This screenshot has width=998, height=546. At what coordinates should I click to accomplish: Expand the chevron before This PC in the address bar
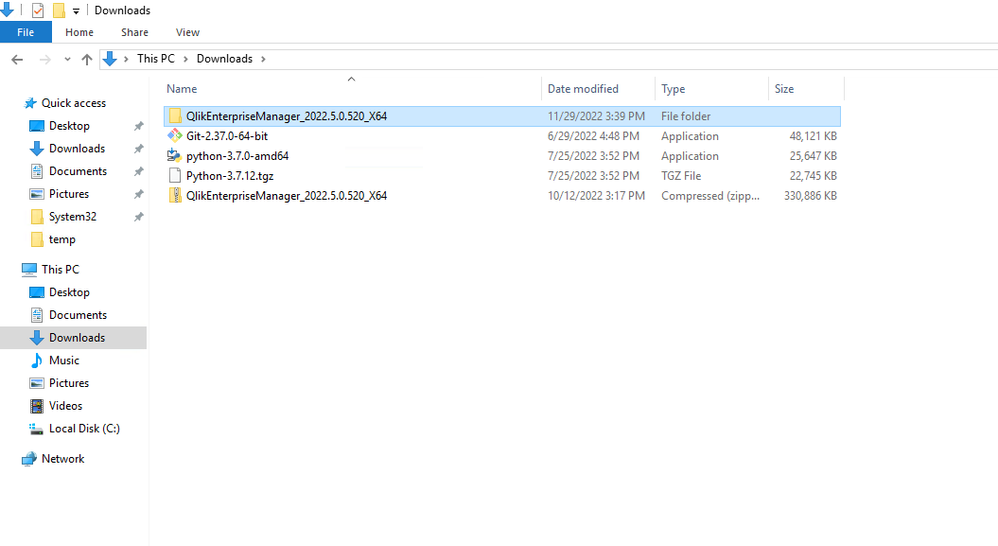[x=126, y=59]
